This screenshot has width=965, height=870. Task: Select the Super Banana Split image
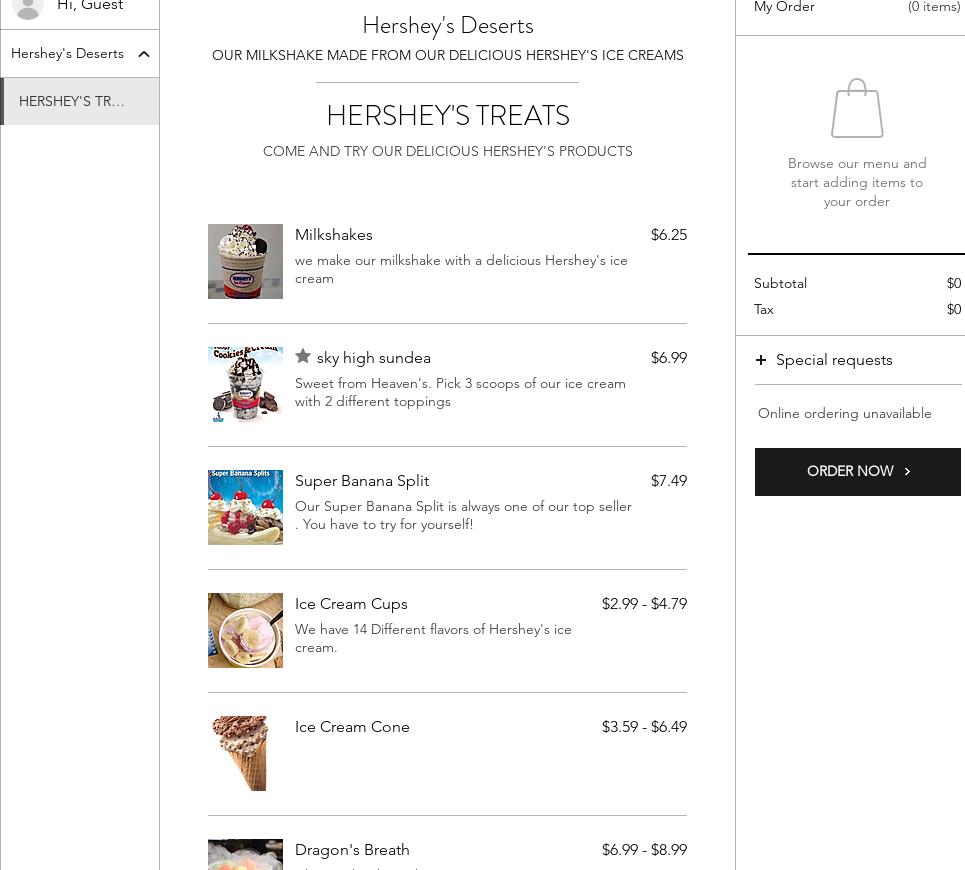[245, 507]
